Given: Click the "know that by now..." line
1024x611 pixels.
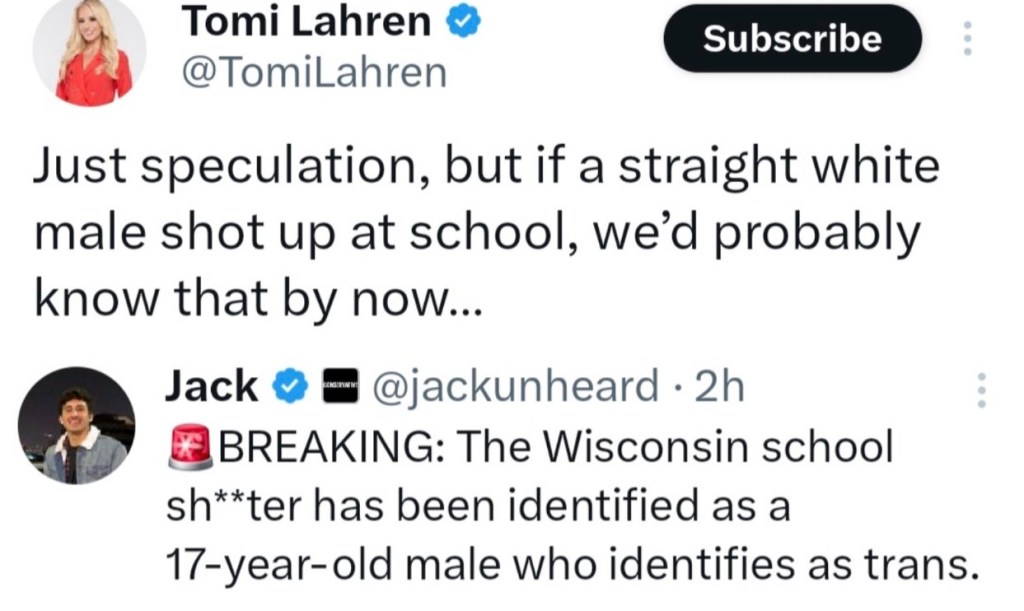Looking at the screenshot, I should pos(258,298).
